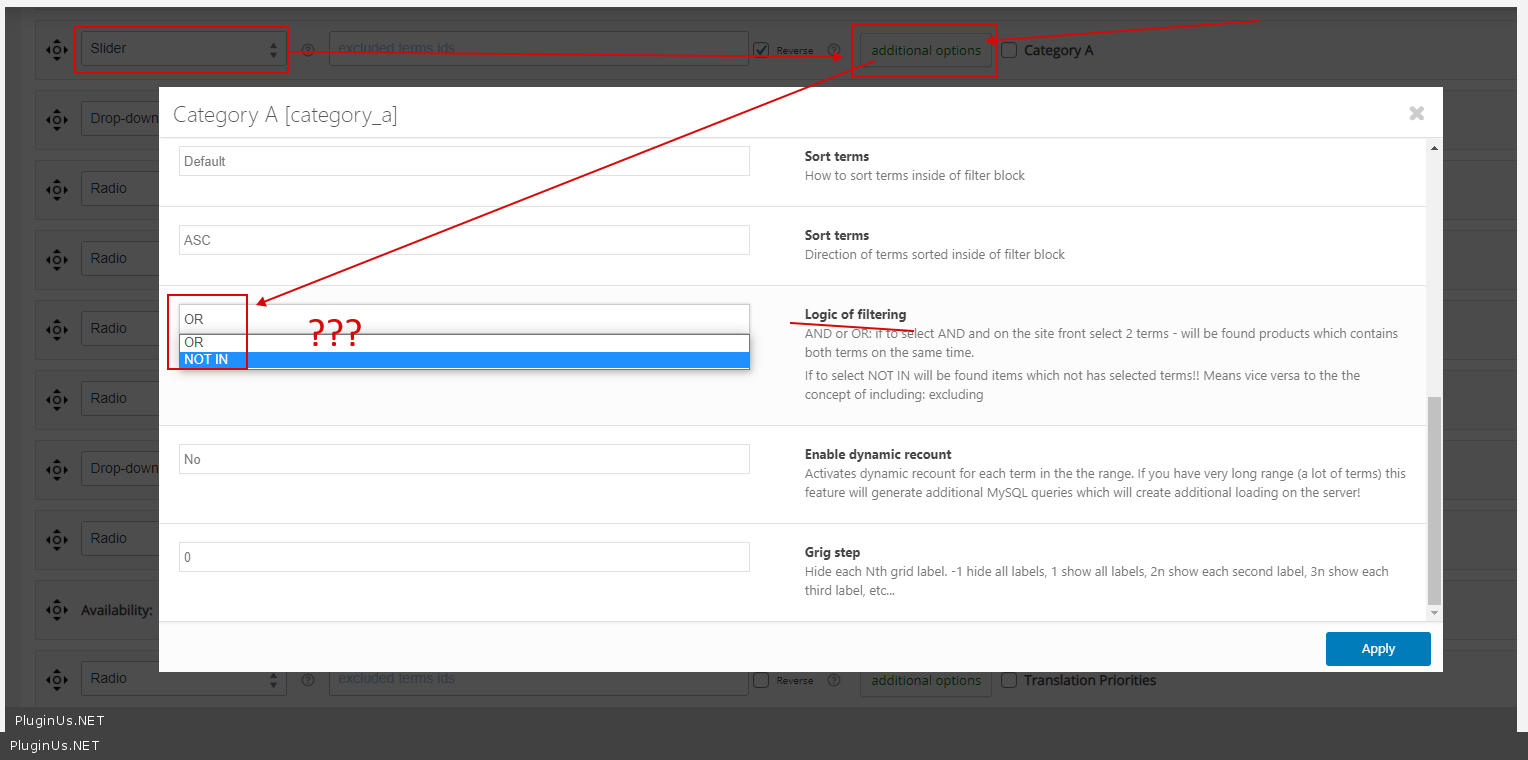The image size is (1528, 760).
Task: Close the Category A options dialog
Action: (x=1416, y=113)
